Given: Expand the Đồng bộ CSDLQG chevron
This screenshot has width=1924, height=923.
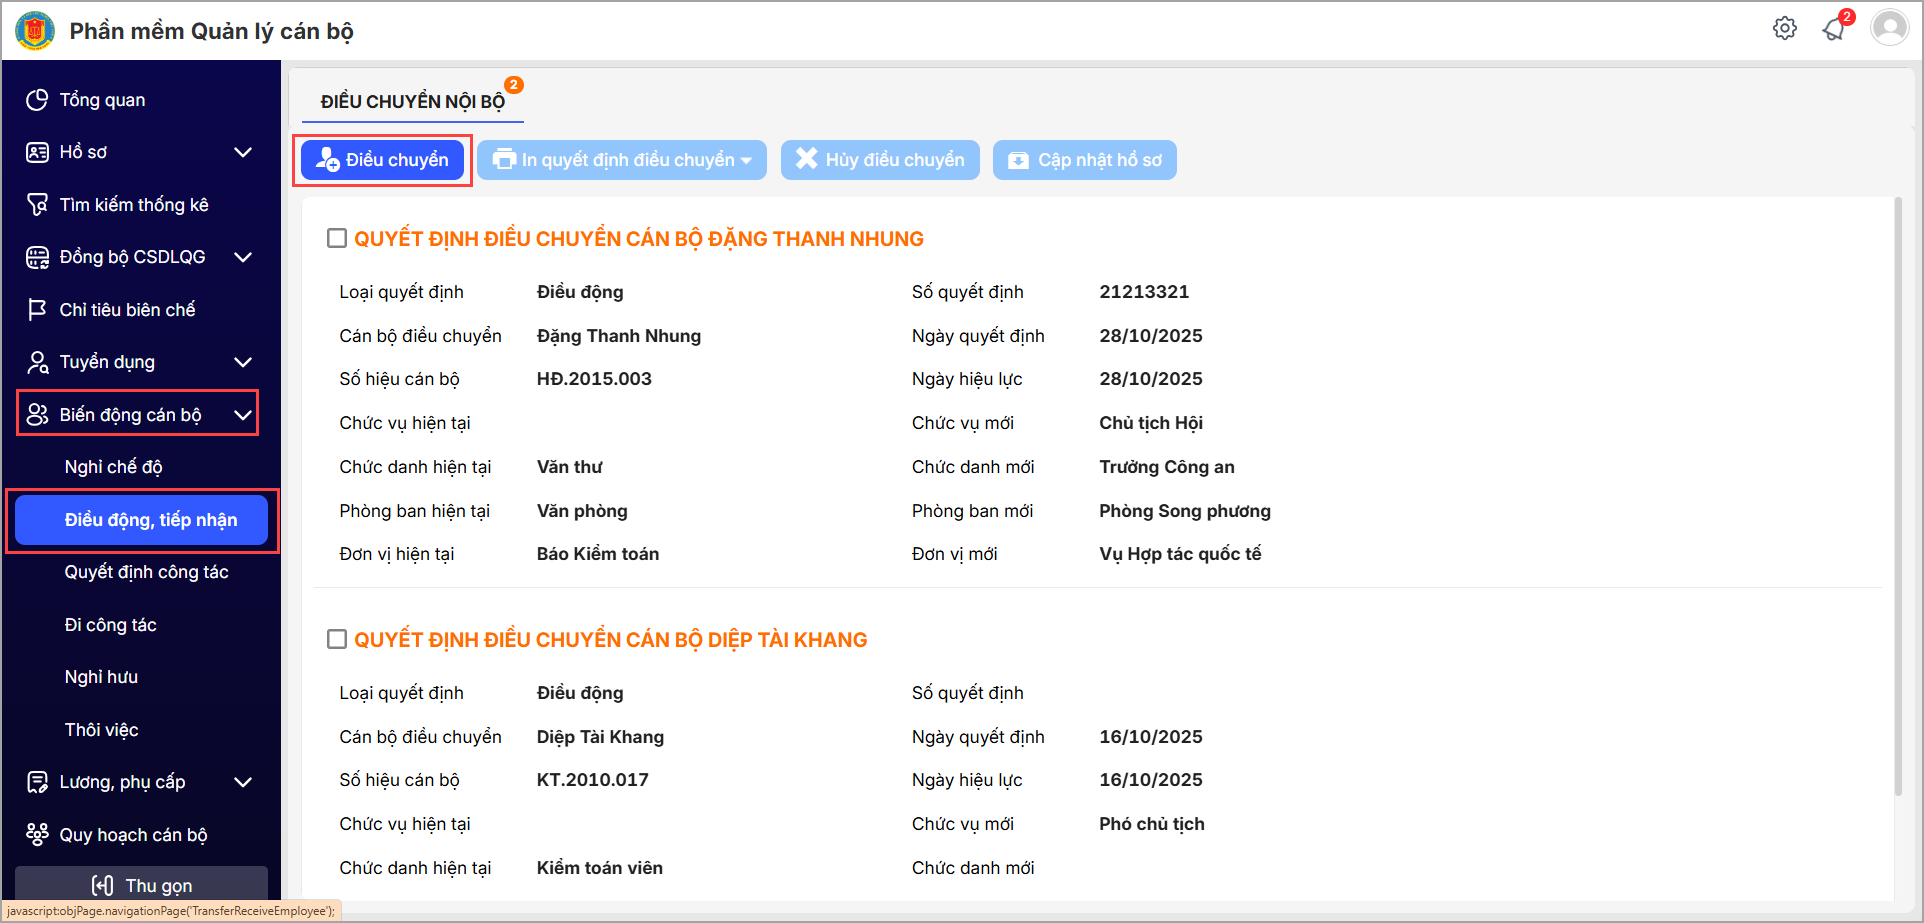Looking at the screenshot, I should 242,257.
